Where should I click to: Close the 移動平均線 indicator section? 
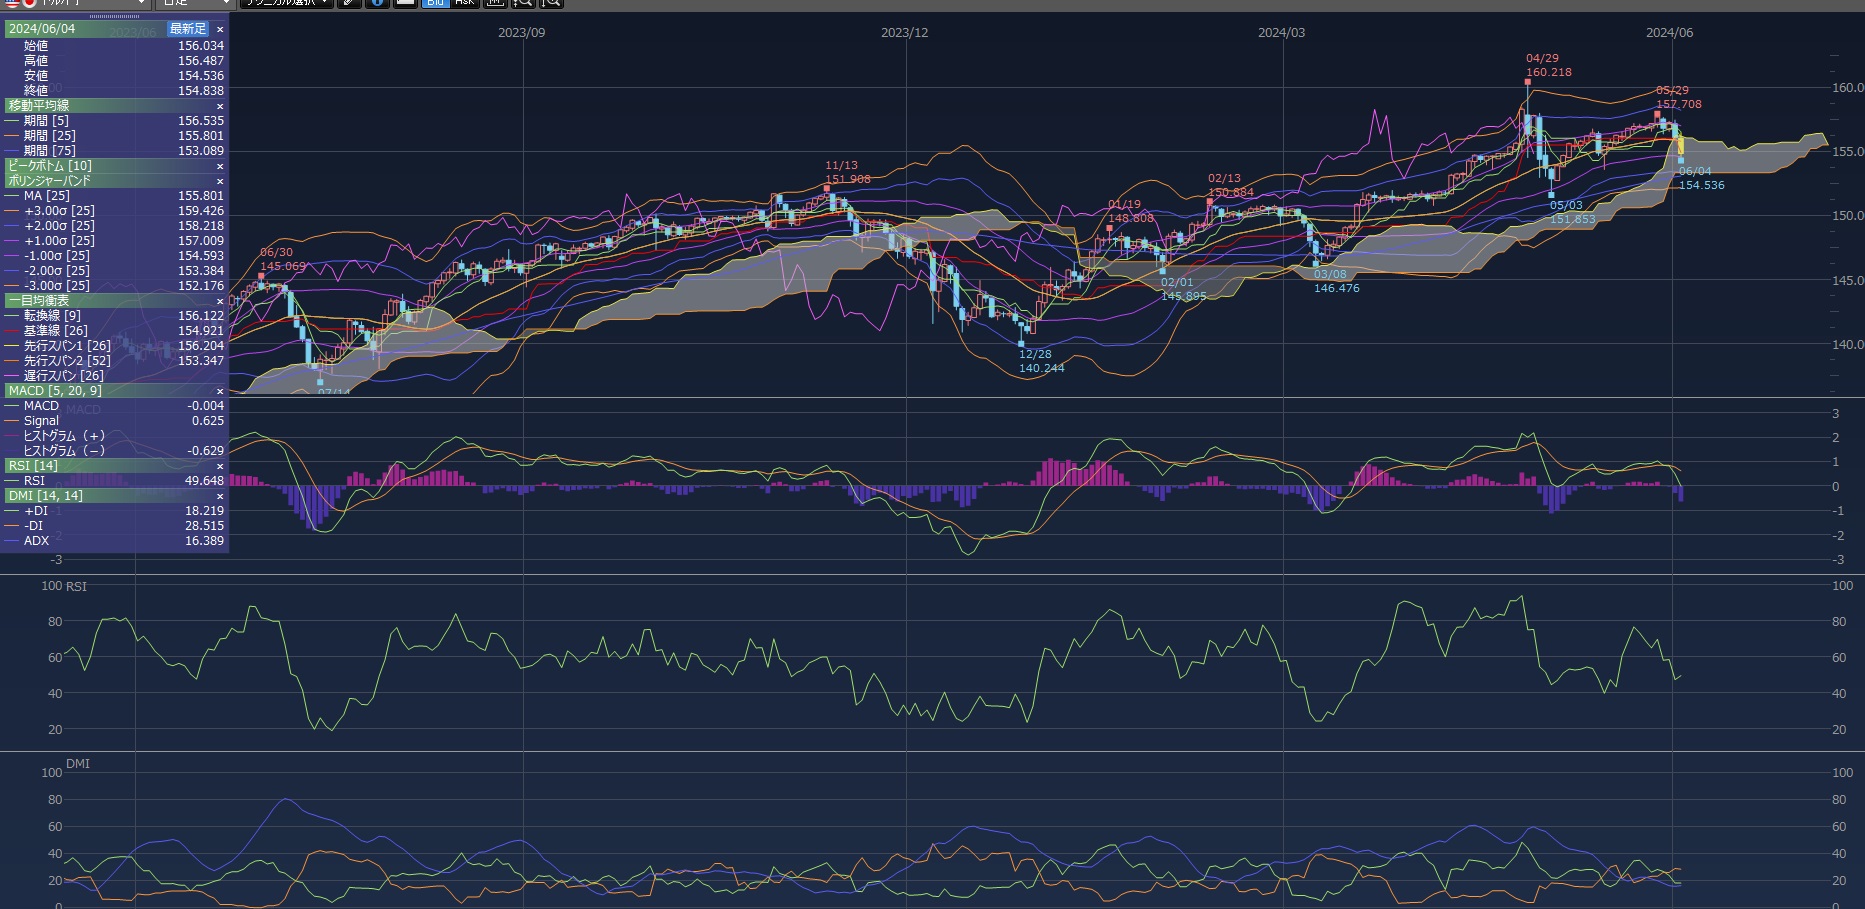point(220,106)
